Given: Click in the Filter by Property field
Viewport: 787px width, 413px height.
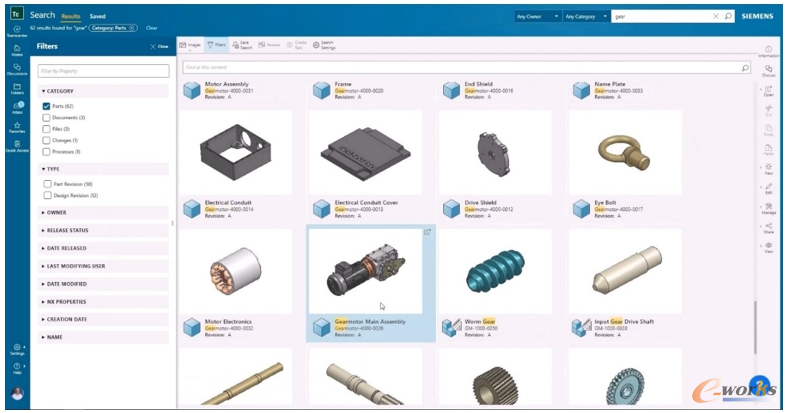Looking at the screenshot, I should point(103,71).
